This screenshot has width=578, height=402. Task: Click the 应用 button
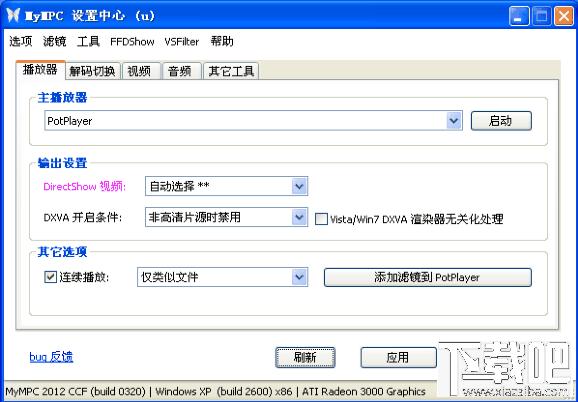point(398,357)
